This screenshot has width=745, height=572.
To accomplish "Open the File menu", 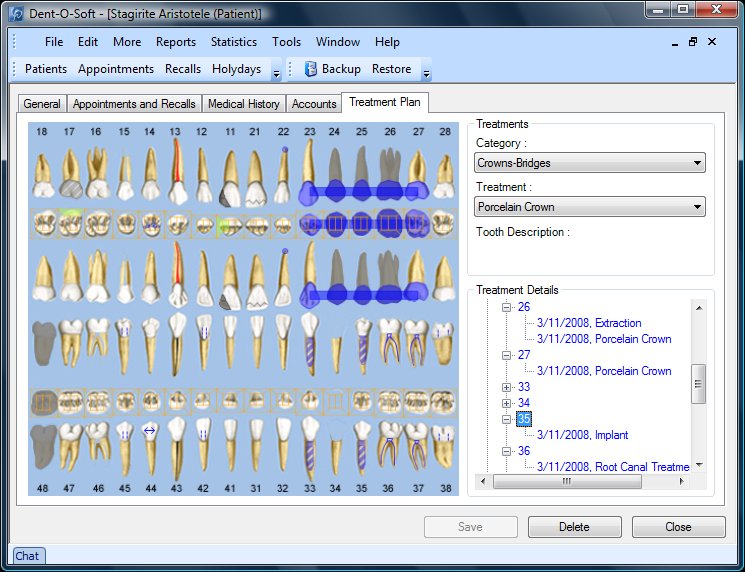I will click(x=54, y=42).
